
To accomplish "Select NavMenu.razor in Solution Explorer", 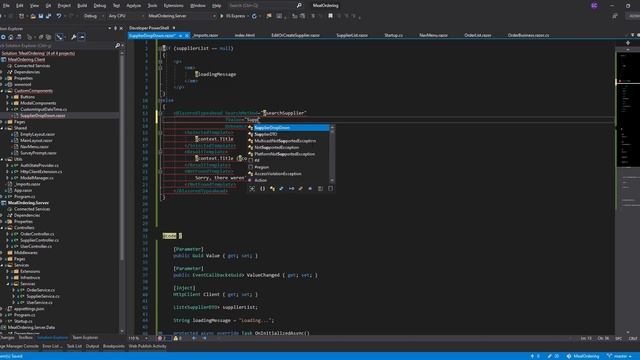I will [34, 147].
